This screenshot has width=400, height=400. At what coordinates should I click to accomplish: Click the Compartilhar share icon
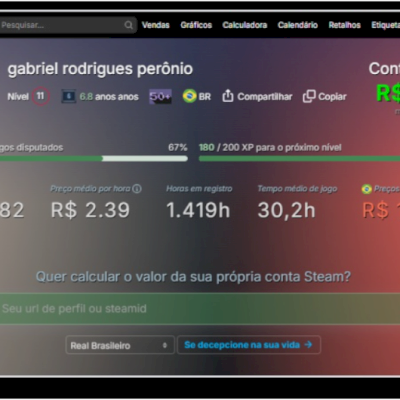point(228,96)
